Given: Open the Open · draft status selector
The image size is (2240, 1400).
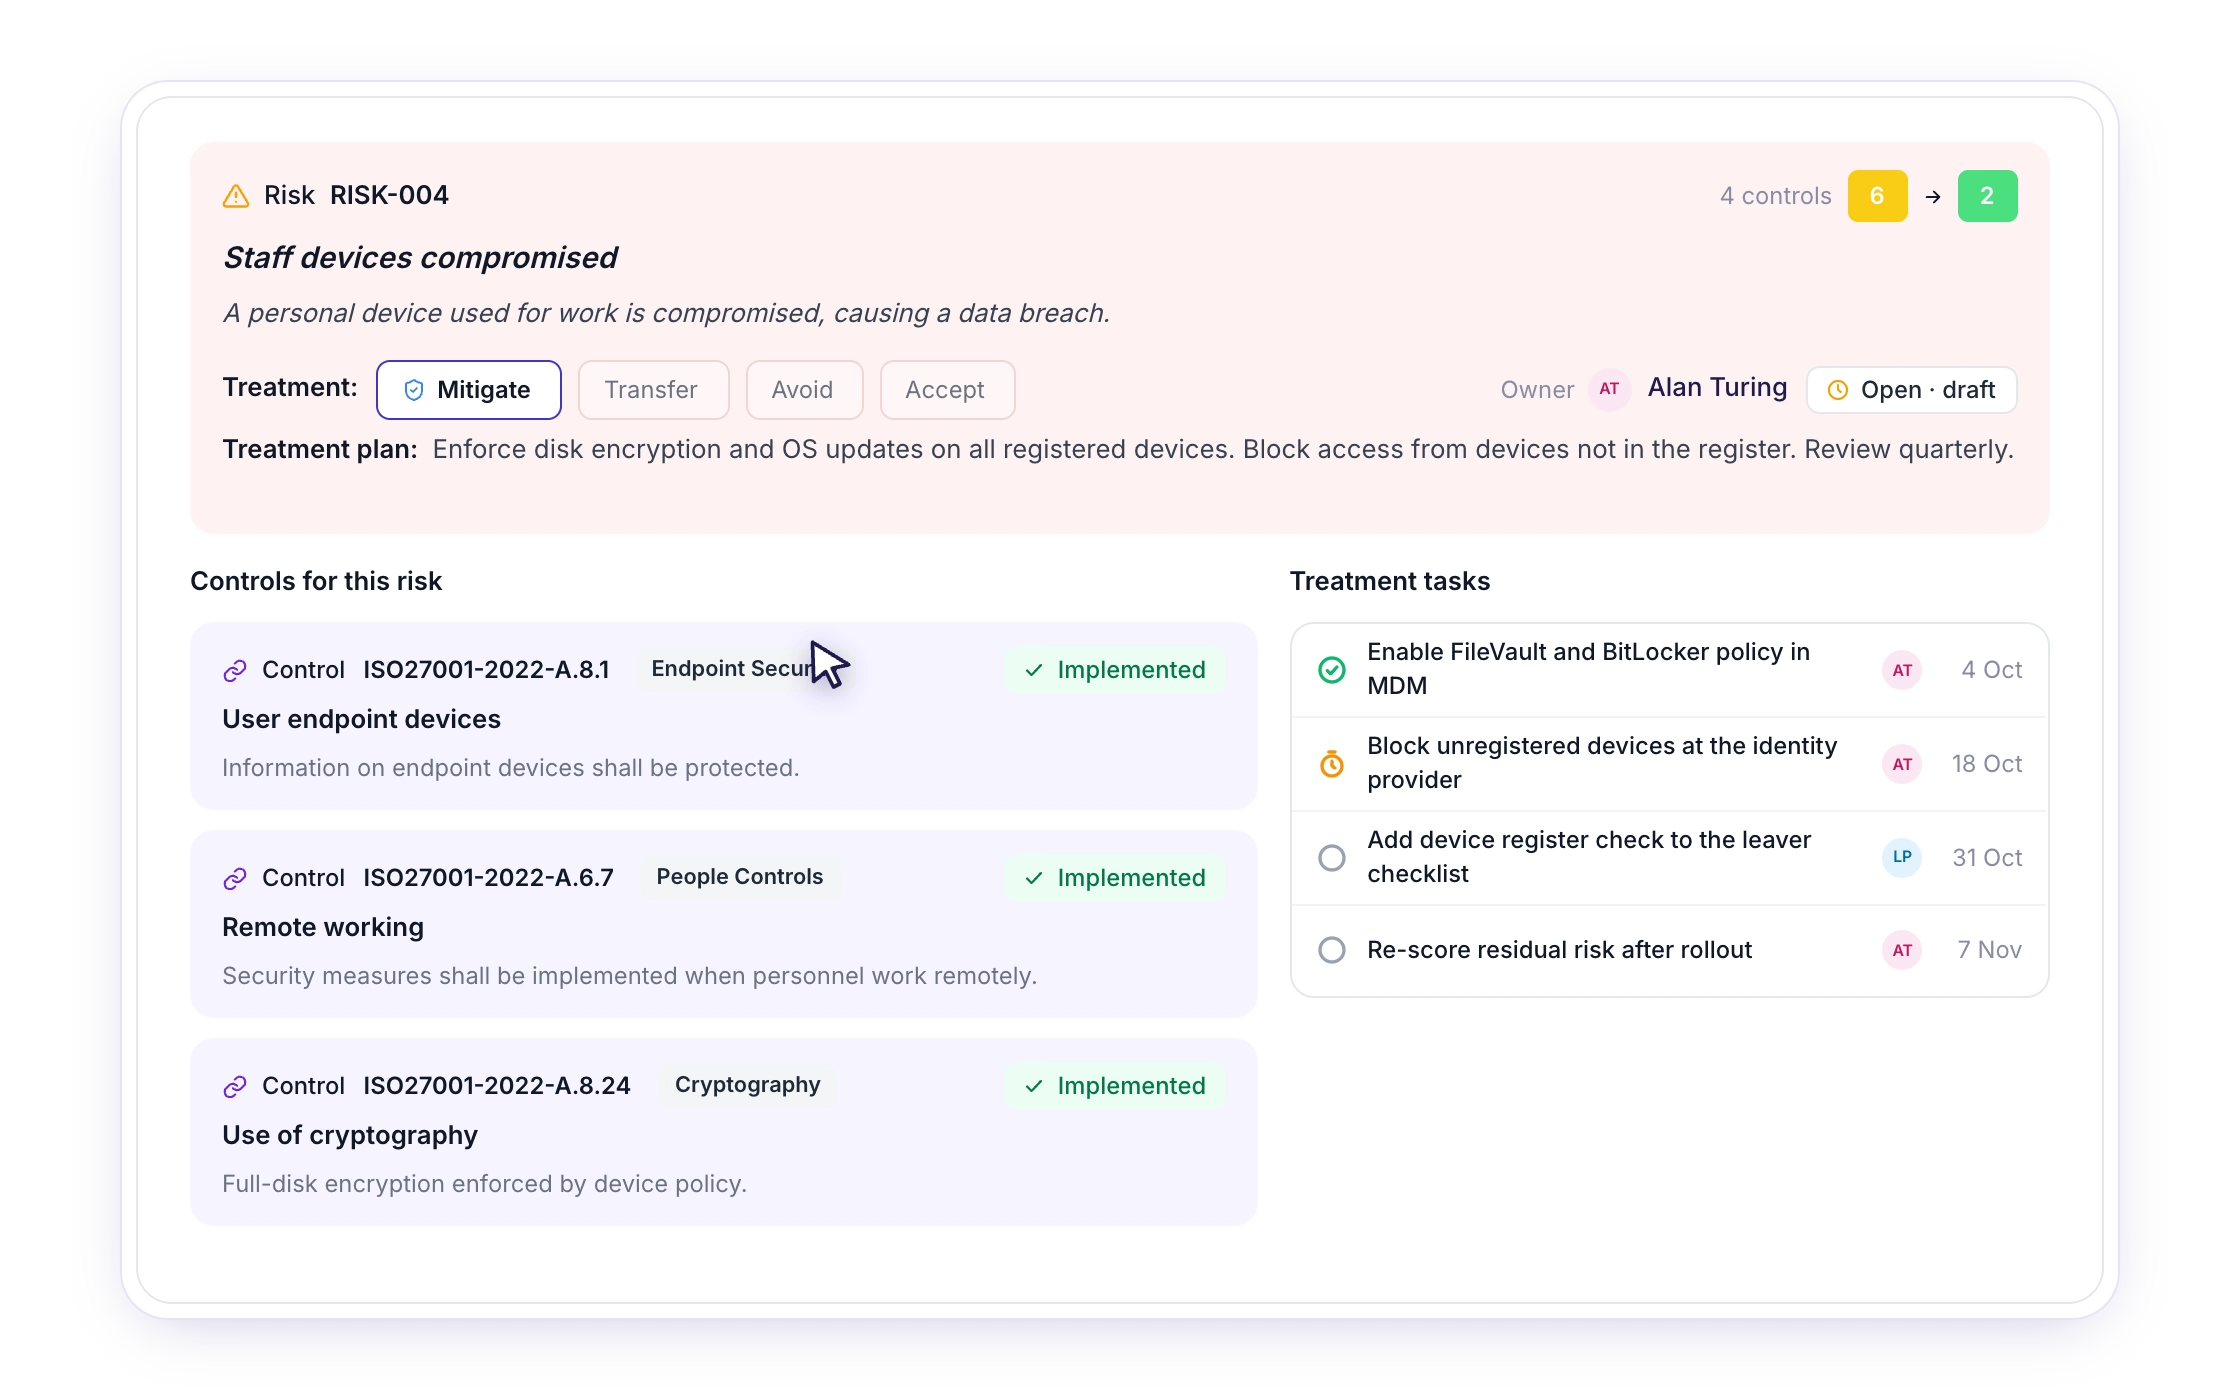Looking at the screenshot, I should pos(1912,390).
